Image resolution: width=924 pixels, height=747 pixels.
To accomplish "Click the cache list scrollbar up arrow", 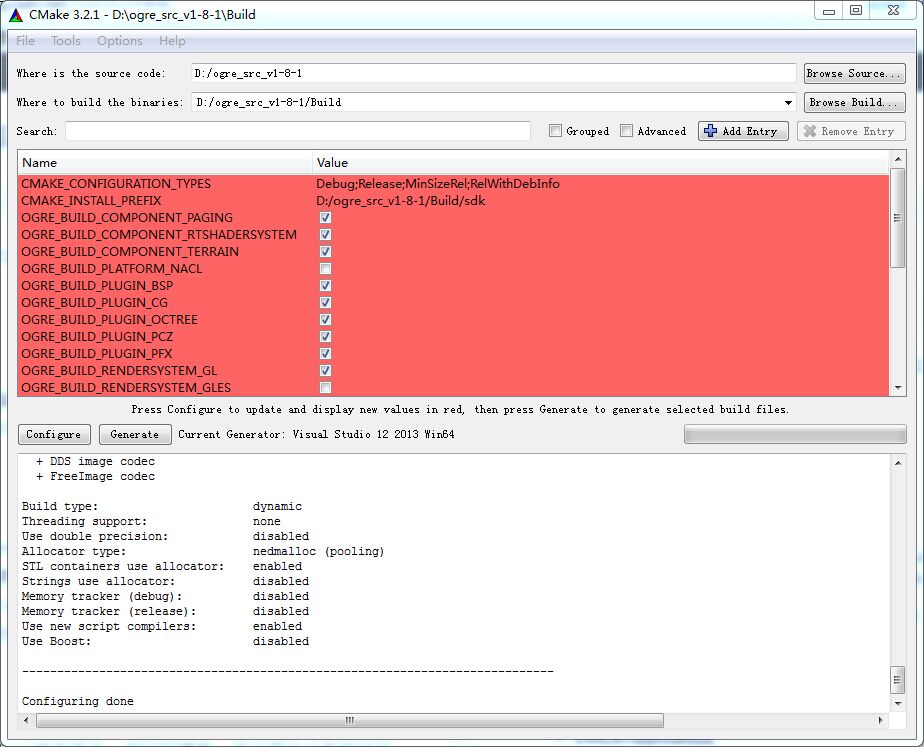I will pos(897,159).
